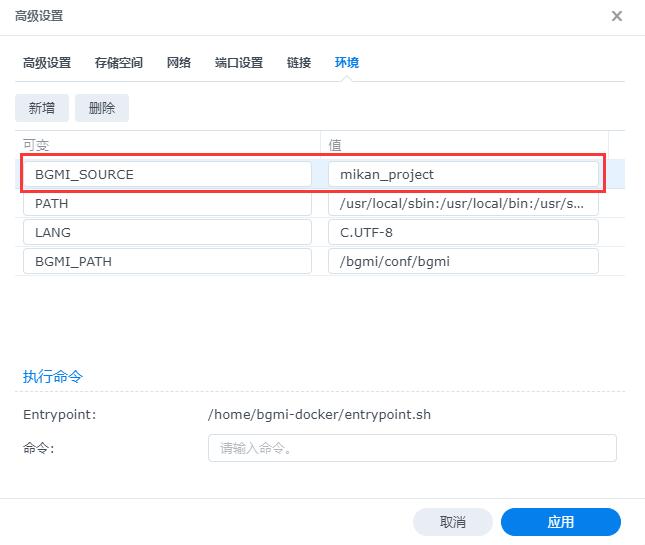Click the blue 应用 button

560,522
